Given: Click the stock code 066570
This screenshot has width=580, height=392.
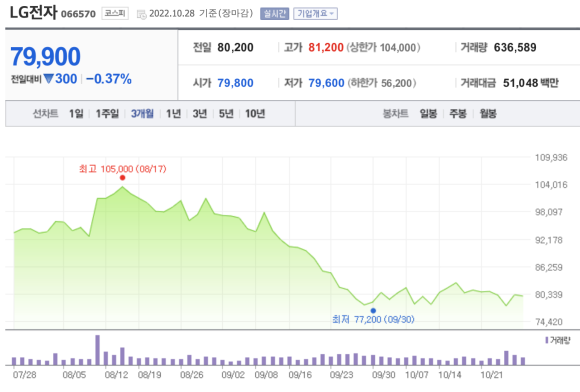Looking at the screenshot, I should 78,14.
